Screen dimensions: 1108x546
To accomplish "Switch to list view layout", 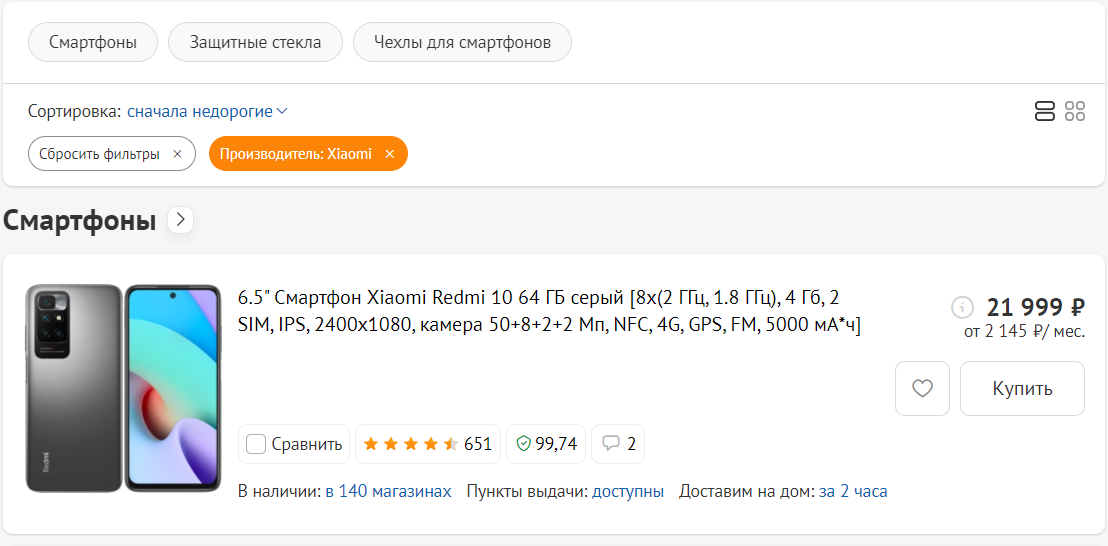I will (1045, 111).
